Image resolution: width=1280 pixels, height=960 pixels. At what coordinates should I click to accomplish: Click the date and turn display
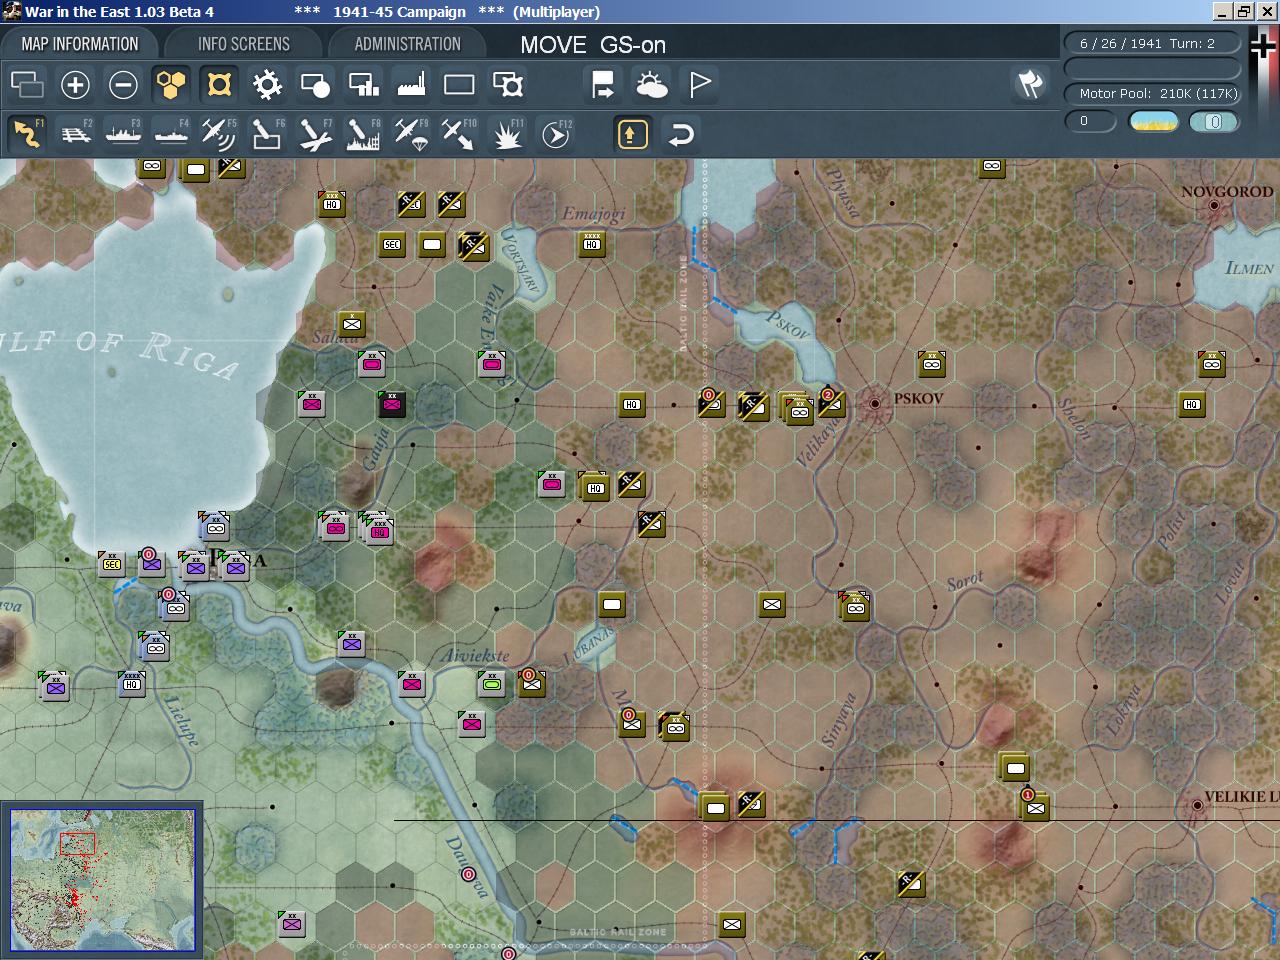tap(1152, 43)
